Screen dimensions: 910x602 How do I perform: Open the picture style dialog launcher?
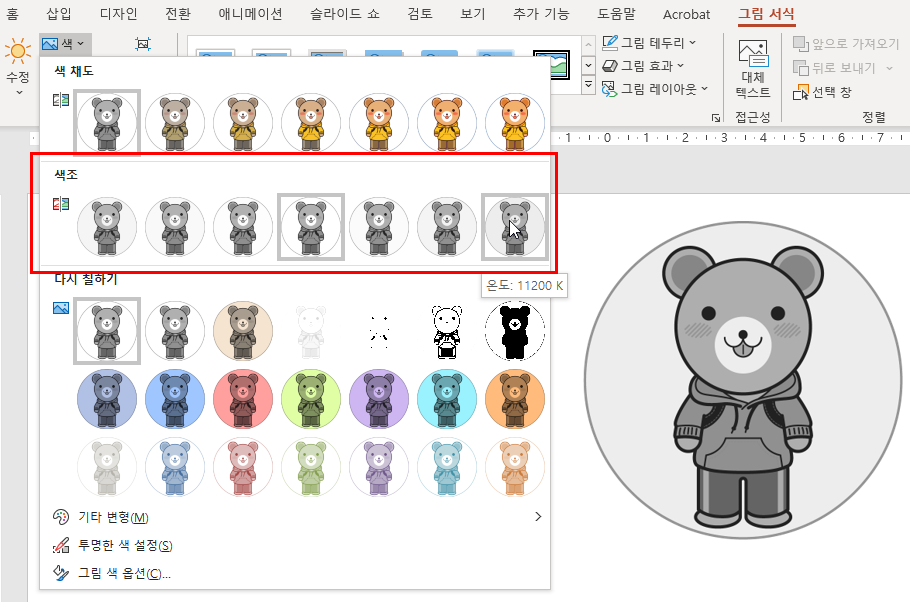pyautogui.click(x=716, y=118)
